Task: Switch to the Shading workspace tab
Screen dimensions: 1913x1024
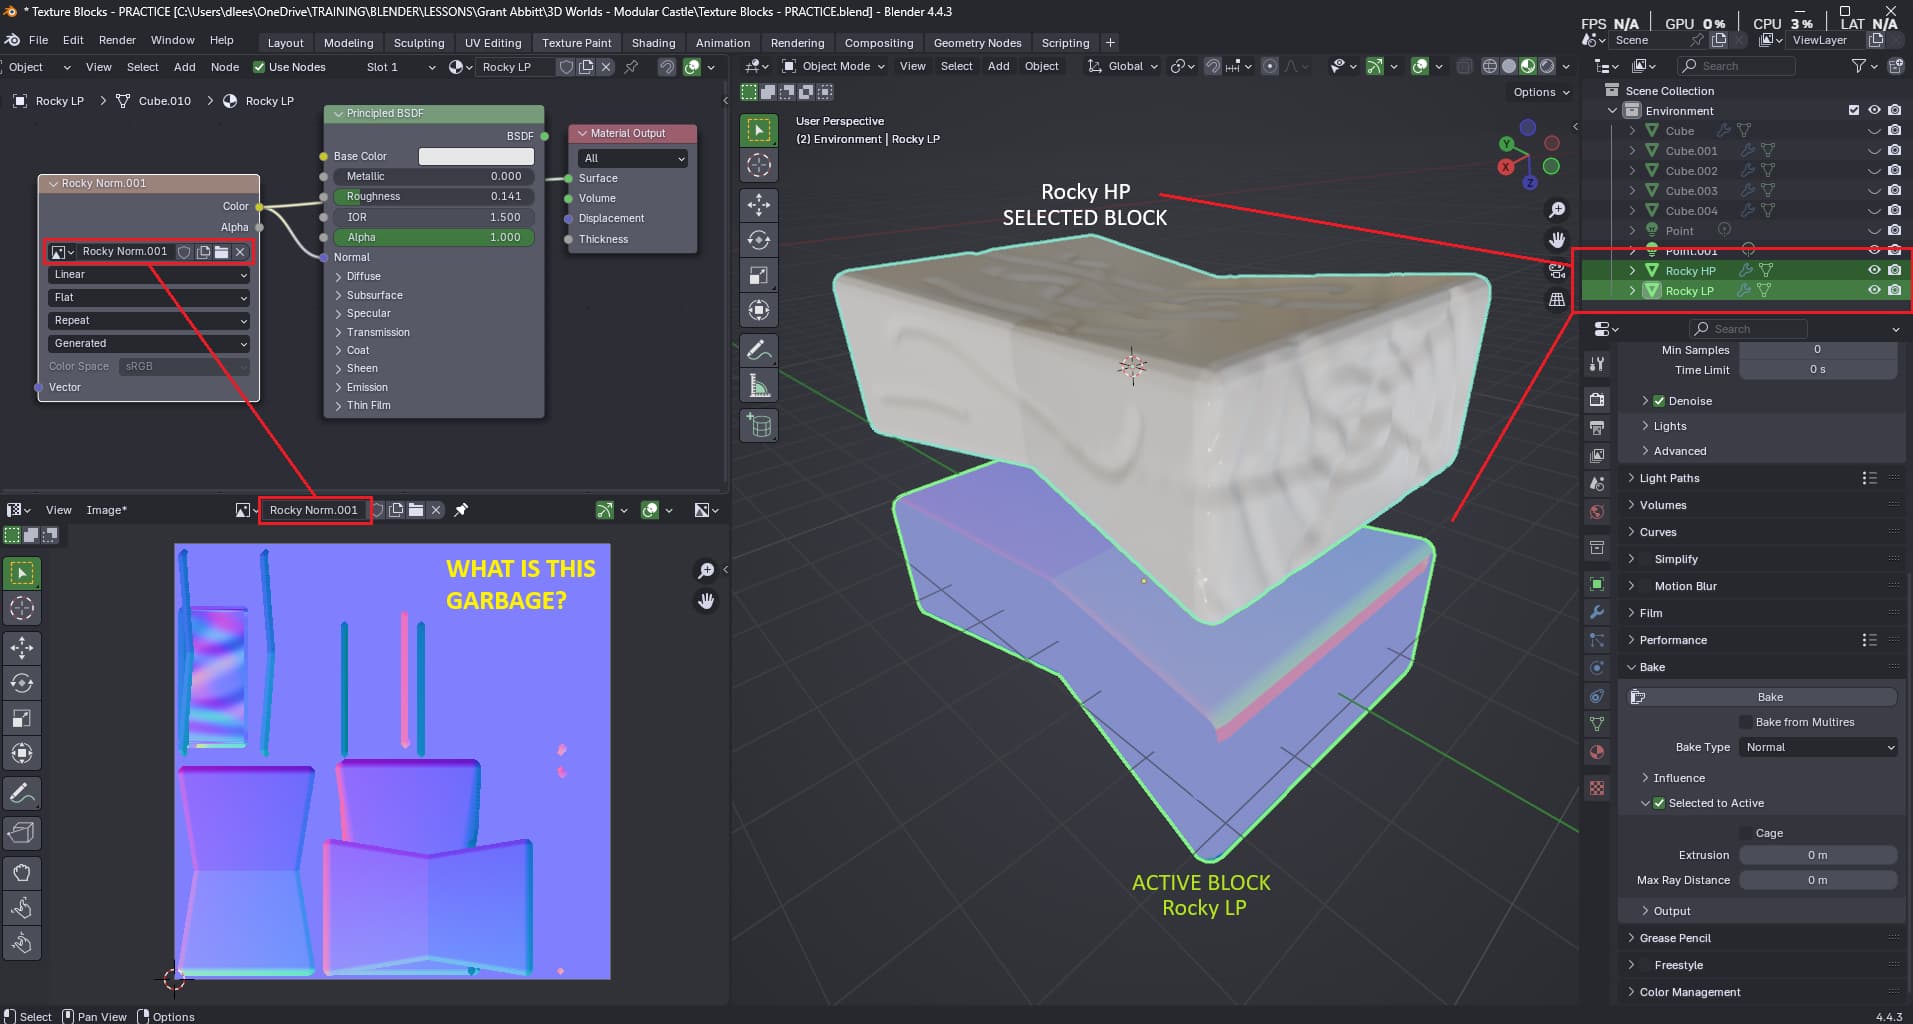Action: click(x=653, y=43)
